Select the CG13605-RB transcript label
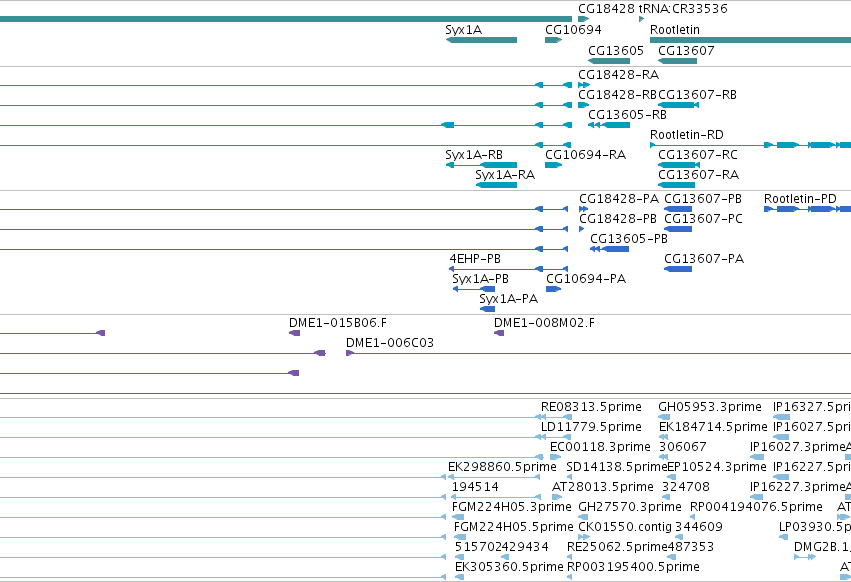Viewport: 851px width, 582px height. tap(627, 115)
